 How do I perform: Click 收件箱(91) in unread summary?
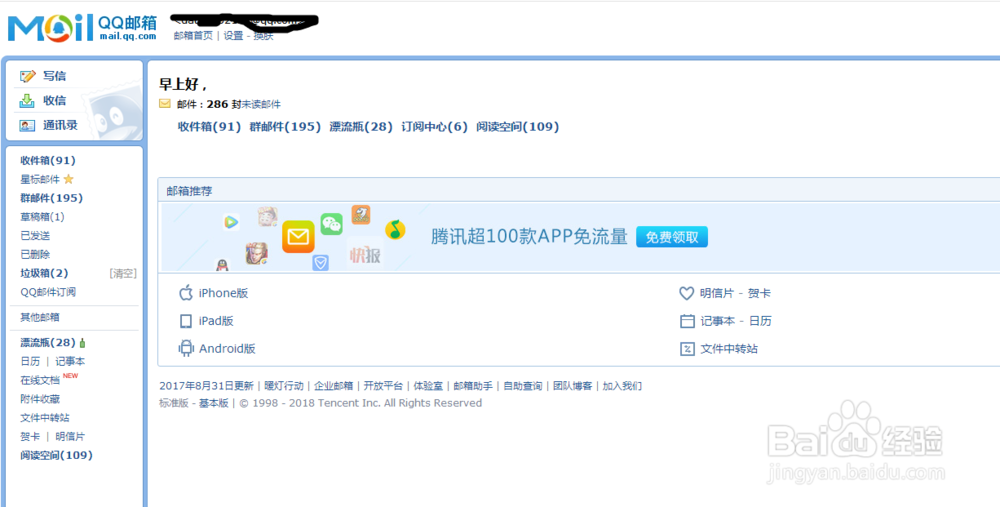click(x=209, y=127)
